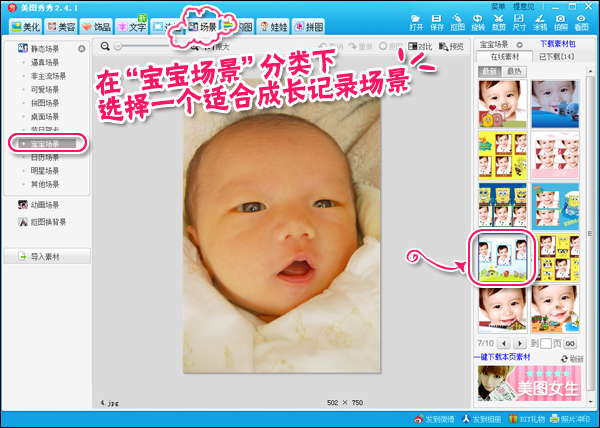Toggle the 对比 (Compare) view
Viewport: 600px width, 428px height.
[x=420, y=46]
